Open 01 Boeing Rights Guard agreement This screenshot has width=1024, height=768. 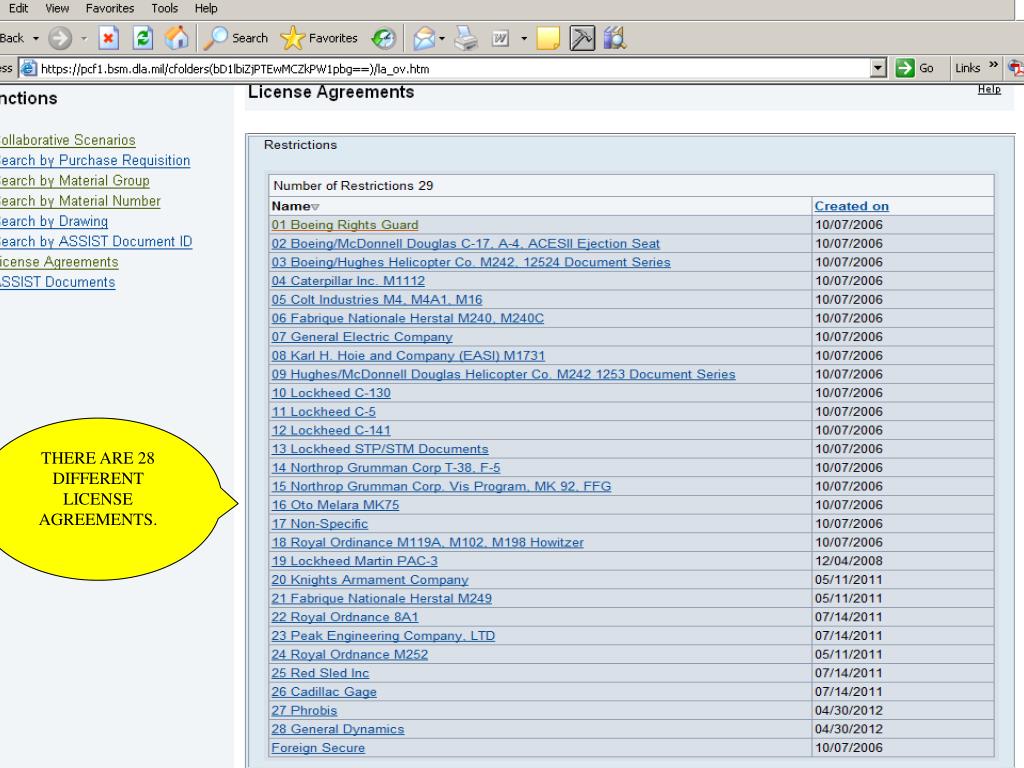[x=345, y=225]
